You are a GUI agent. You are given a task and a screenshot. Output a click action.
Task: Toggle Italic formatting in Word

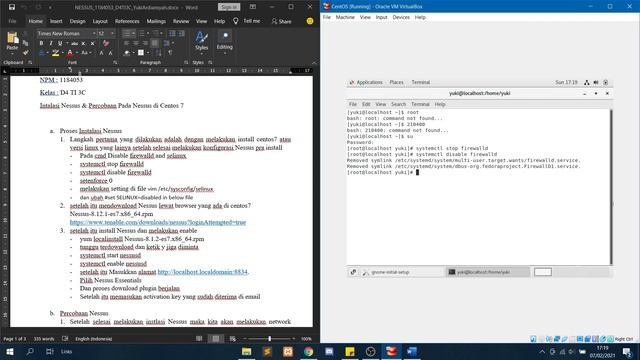(x=51, y=43)
